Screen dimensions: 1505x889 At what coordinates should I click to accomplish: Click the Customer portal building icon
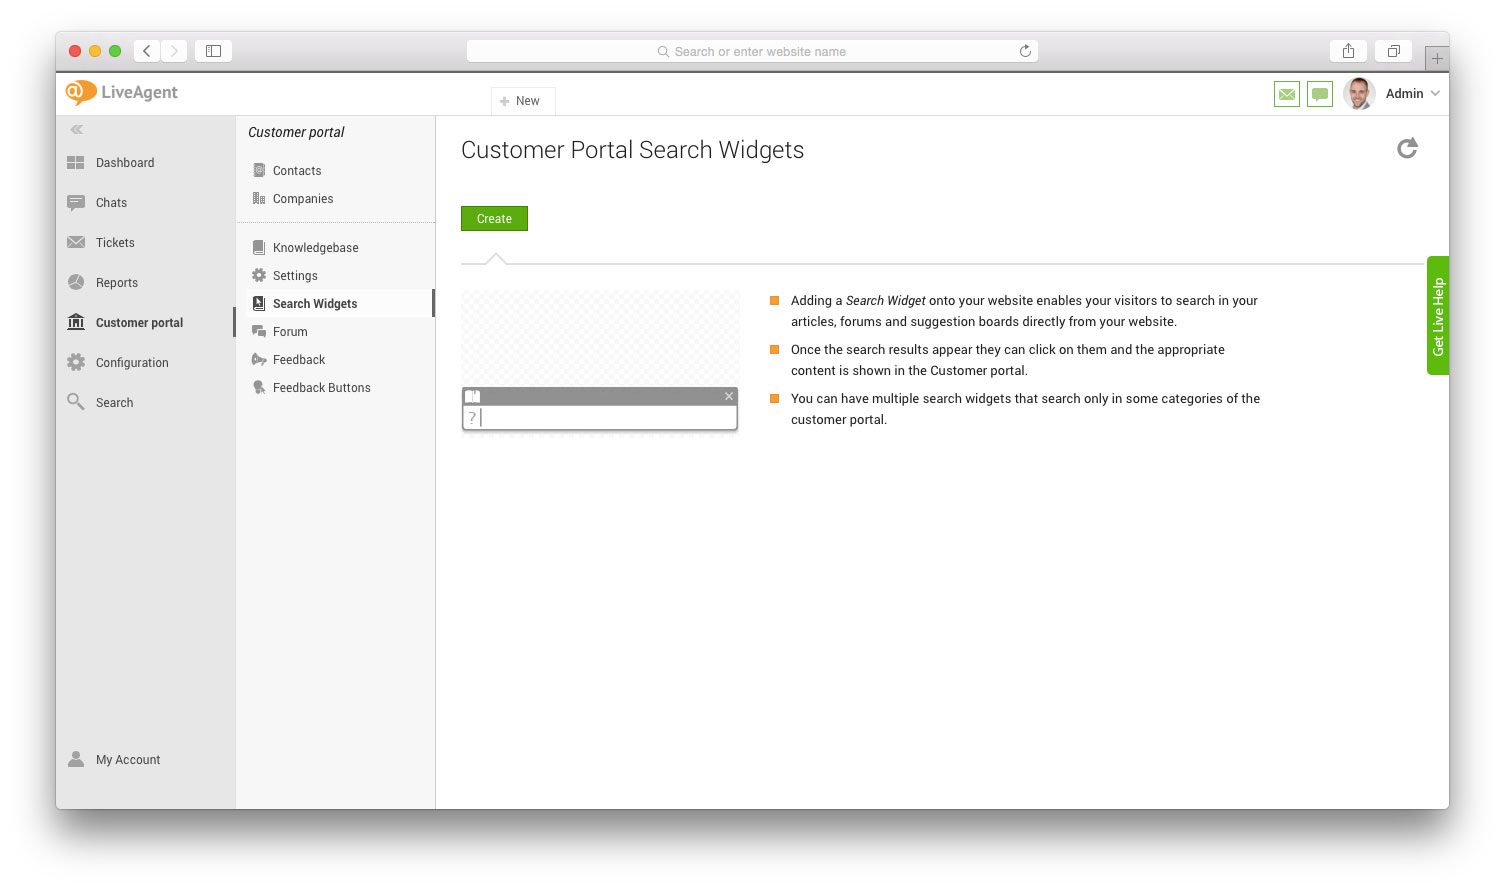click(x=76, y=322)
